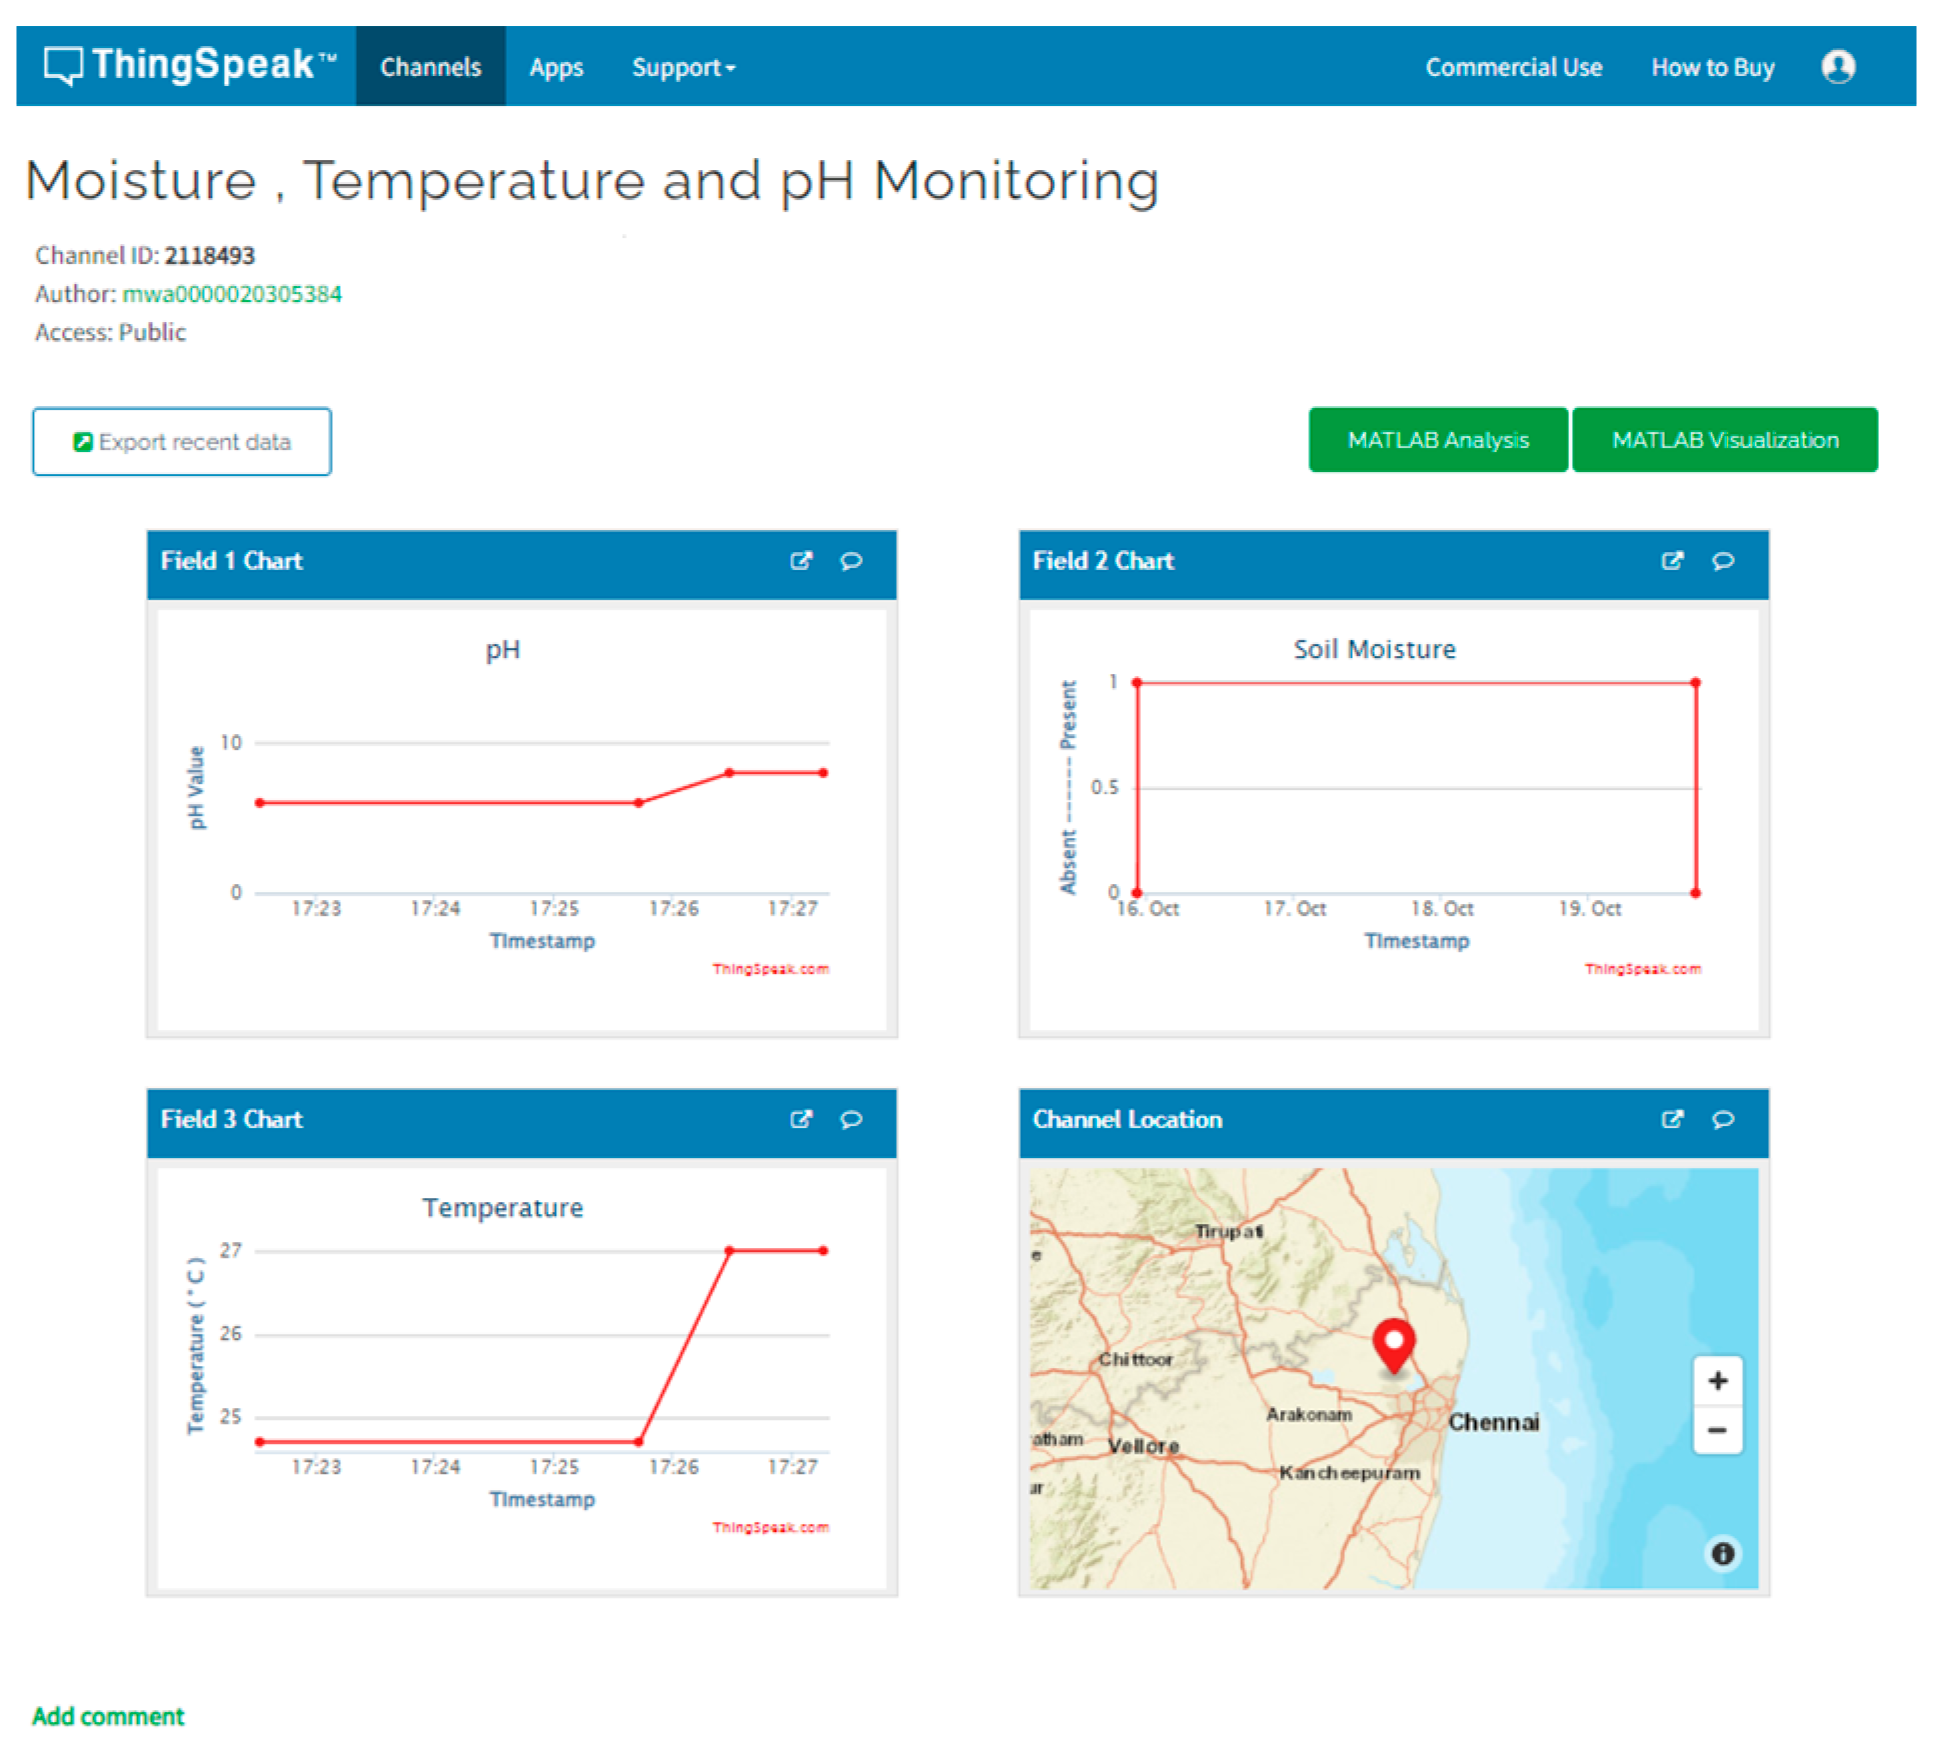Click the Field 1 Chart comment bubble icon
This screenshot has width=1934, height=1748.
coord(851,561)
